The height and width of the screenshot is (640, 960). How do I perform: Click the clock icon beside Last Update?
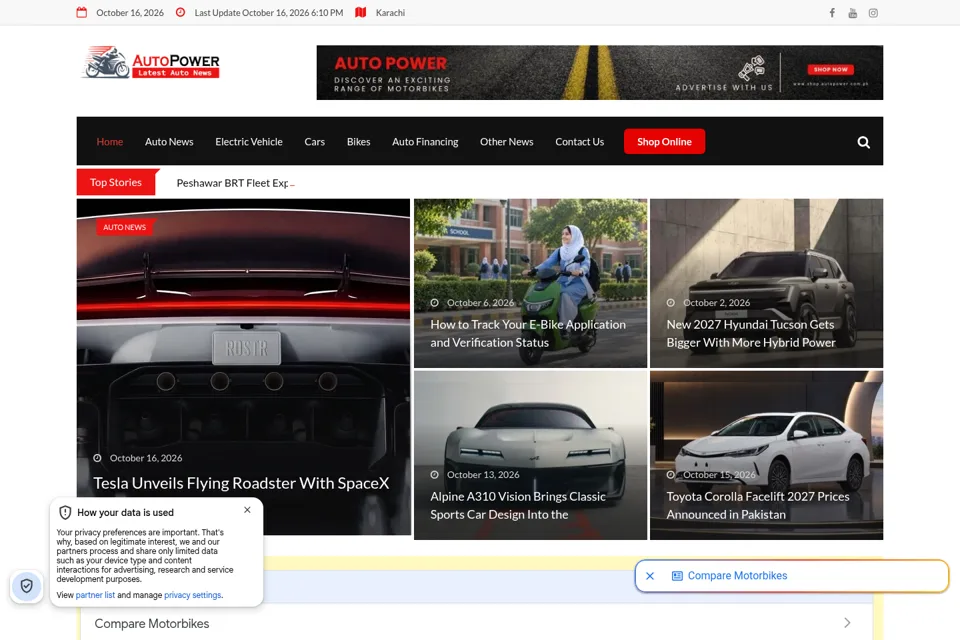tap(180, 12)
